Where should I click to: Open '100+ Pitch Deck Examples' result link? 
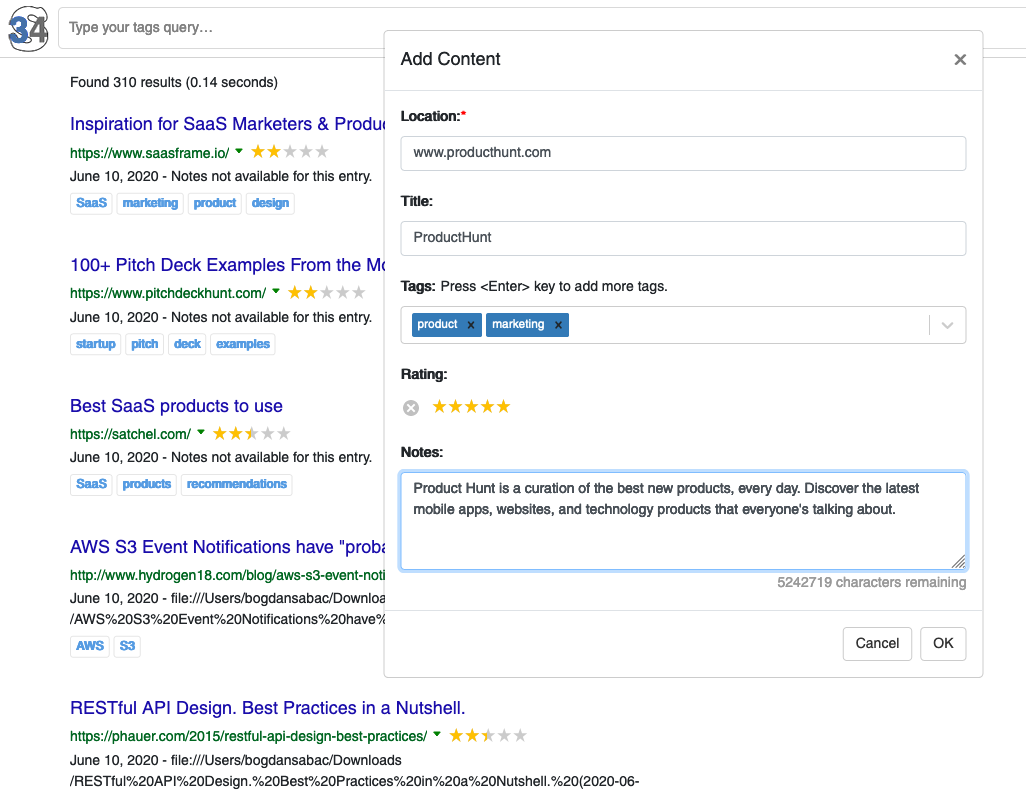pyautogui.click(x=227, y=265)
